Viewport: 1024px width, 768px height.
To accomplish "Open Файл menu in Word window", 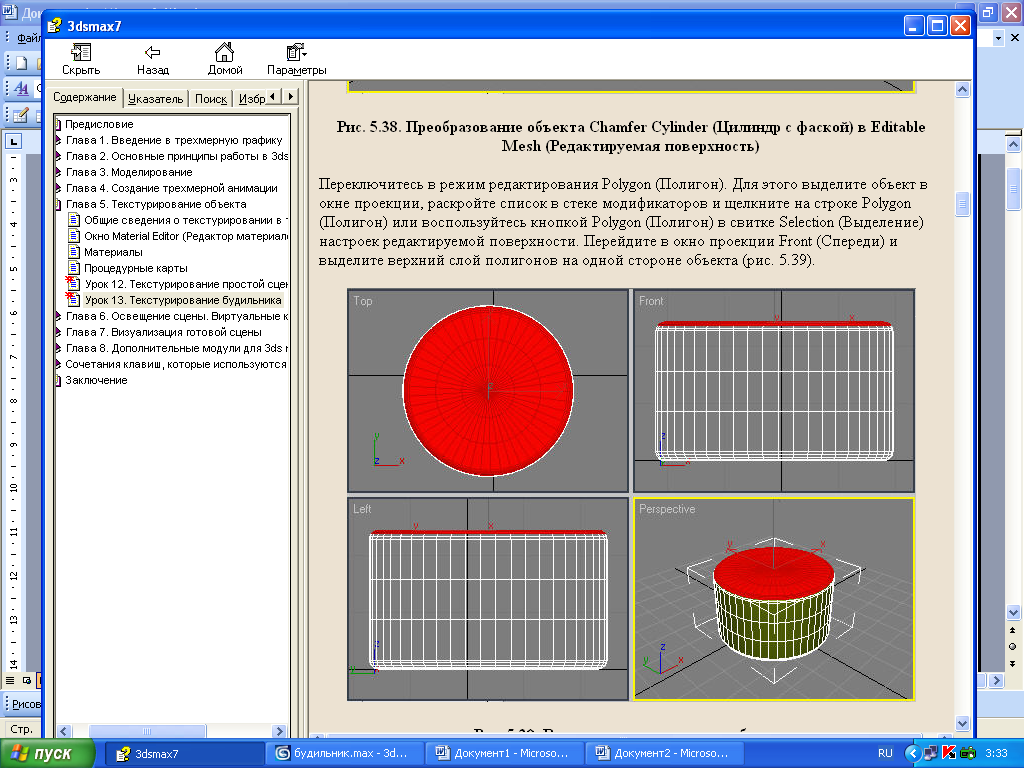I will click(x=28, y=38).
